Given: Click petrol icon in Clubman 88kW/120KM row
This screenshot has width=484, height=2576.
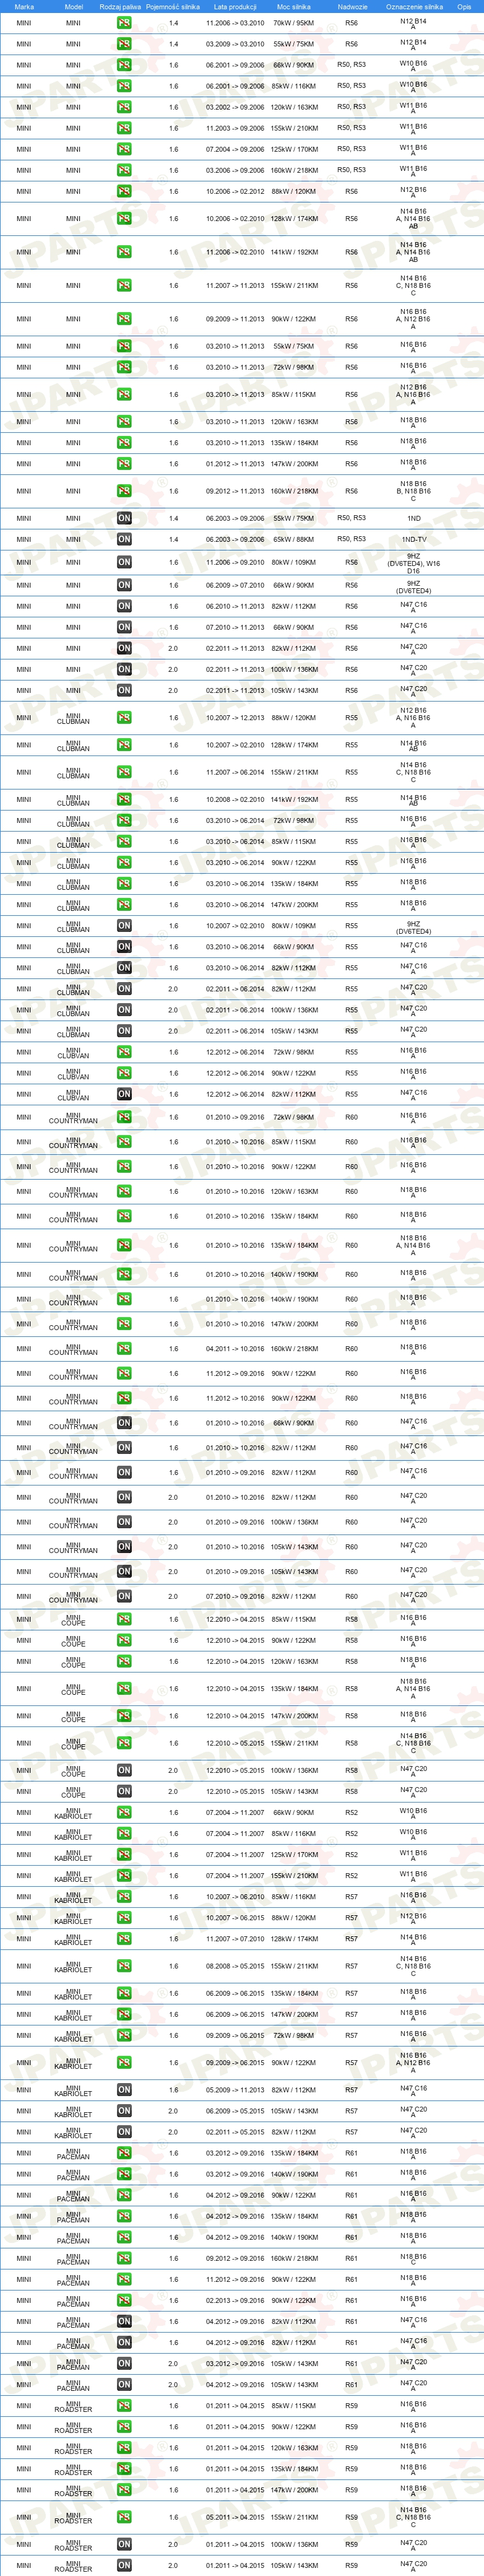Looking at the screenshot, I should pyautogui.click(x=124, y=718).
